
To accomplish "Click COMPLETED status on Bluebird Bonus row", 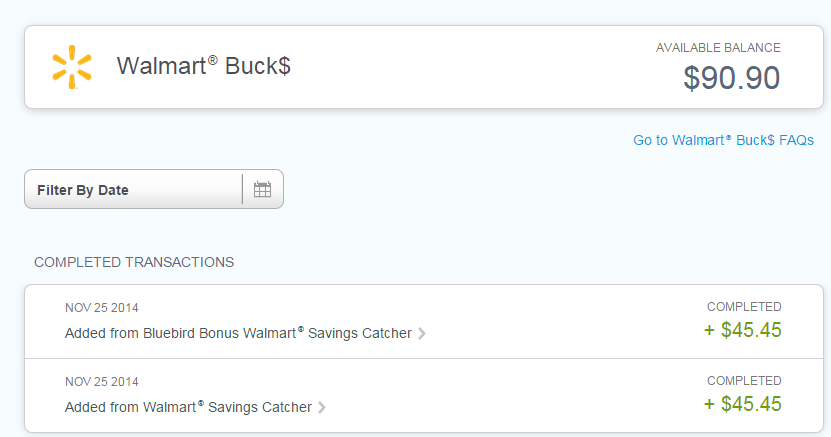I will (744, 307).
